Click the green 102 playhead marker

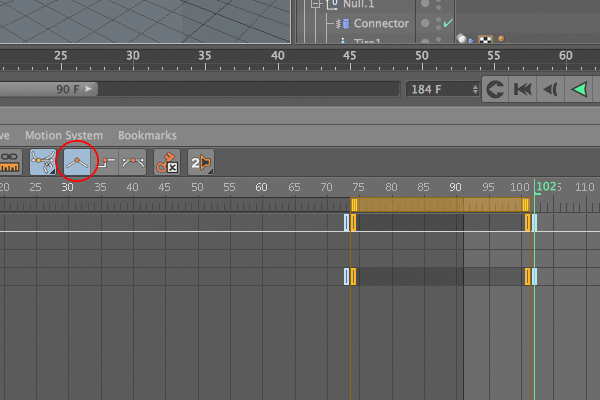547,187
